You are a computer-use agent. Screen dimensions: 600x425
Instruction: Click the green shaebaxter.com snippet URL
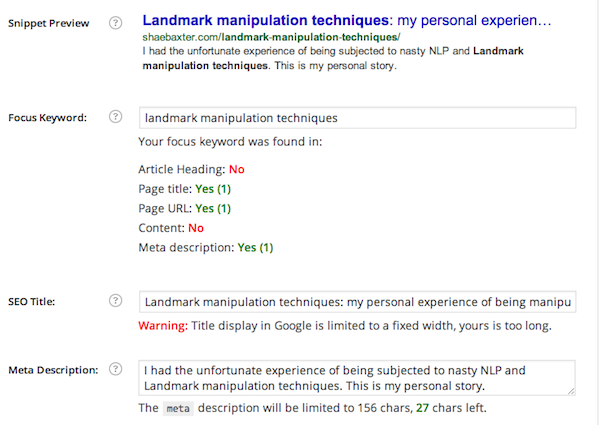270,37
